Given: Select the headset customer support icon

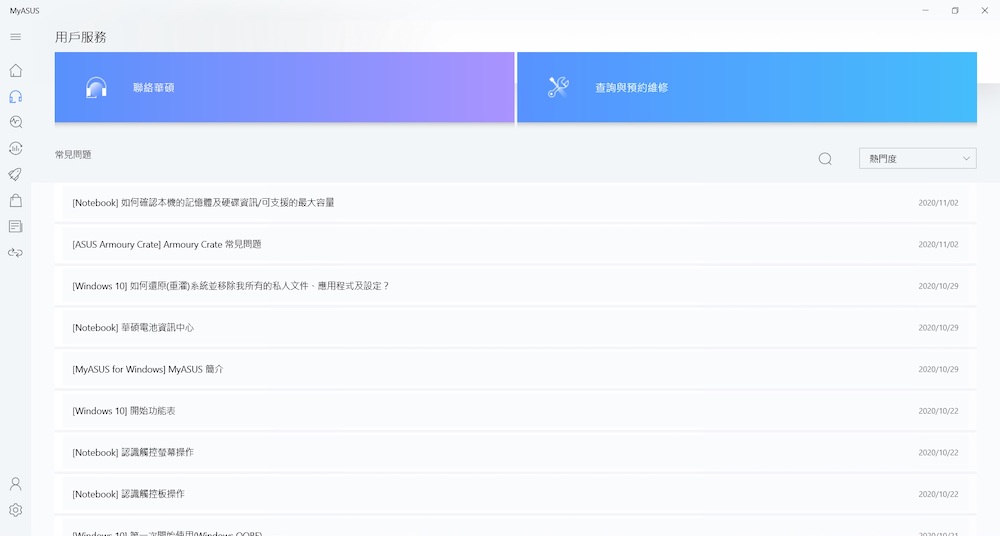Looking at the screenshot, I should (x=15, y=97).
